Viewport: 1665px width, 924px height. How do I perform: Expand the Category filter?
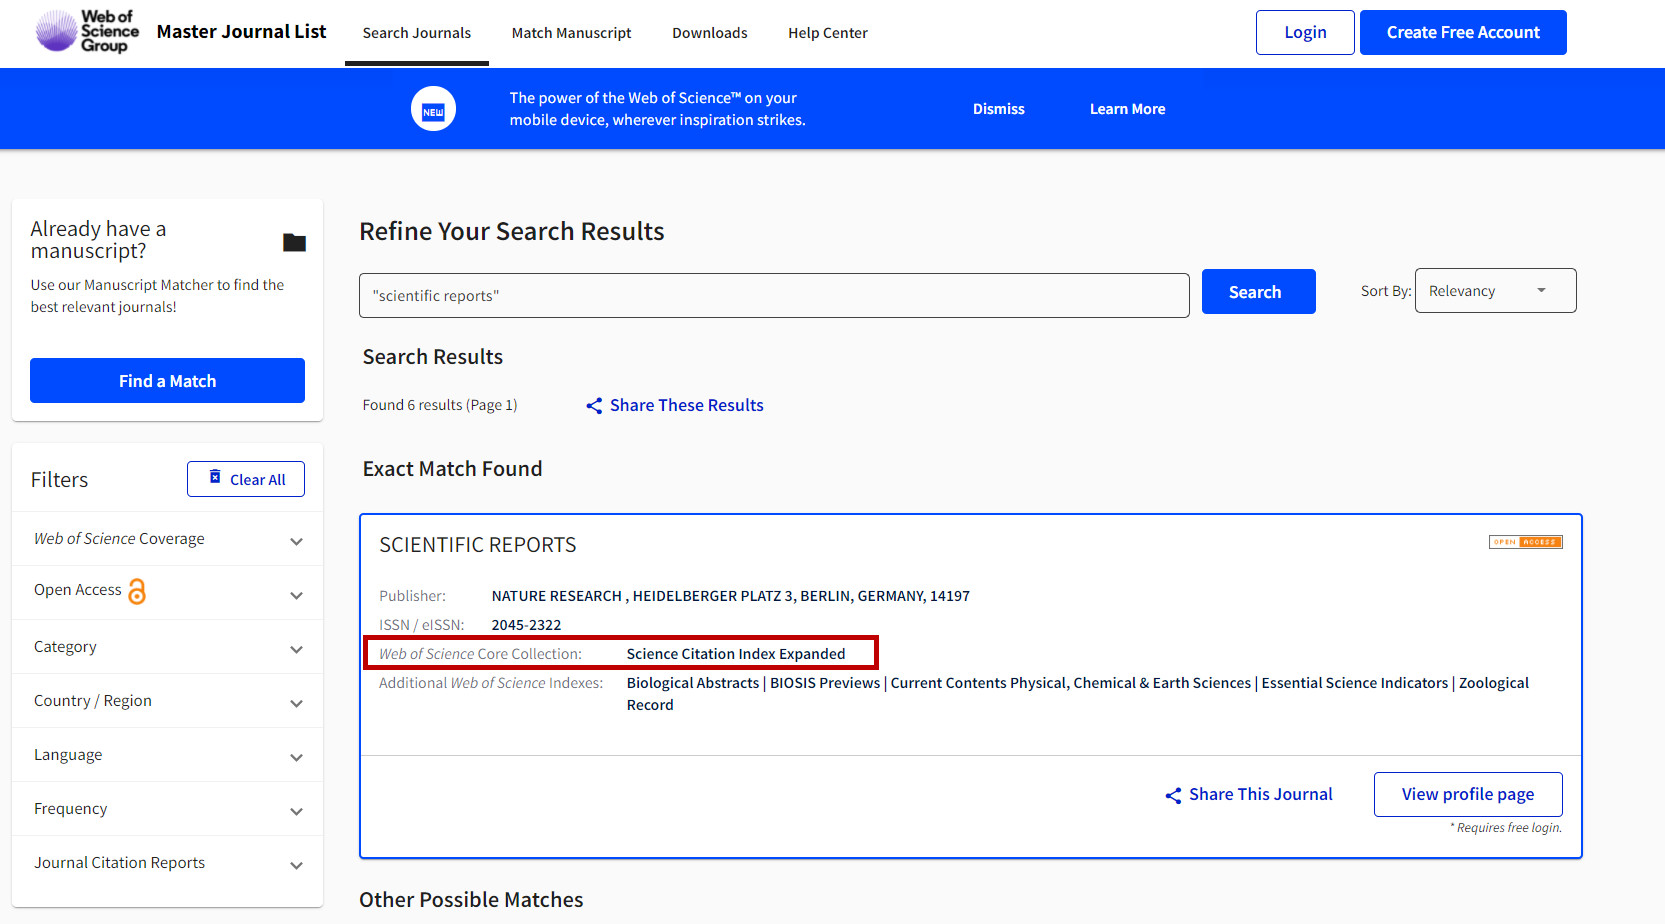coord(167,647)
